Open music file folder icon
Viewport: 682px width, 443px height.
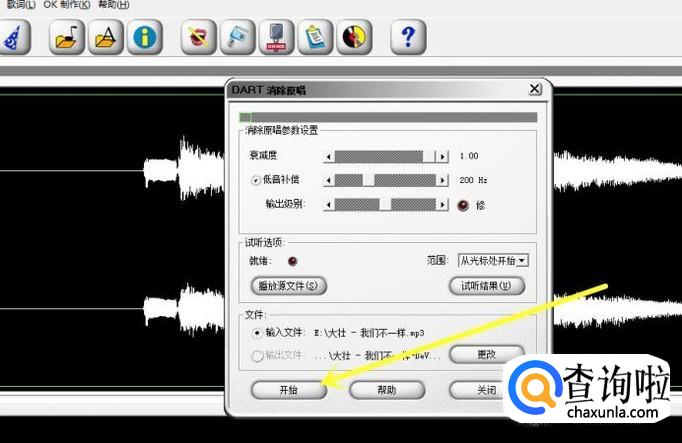[67, 37]
